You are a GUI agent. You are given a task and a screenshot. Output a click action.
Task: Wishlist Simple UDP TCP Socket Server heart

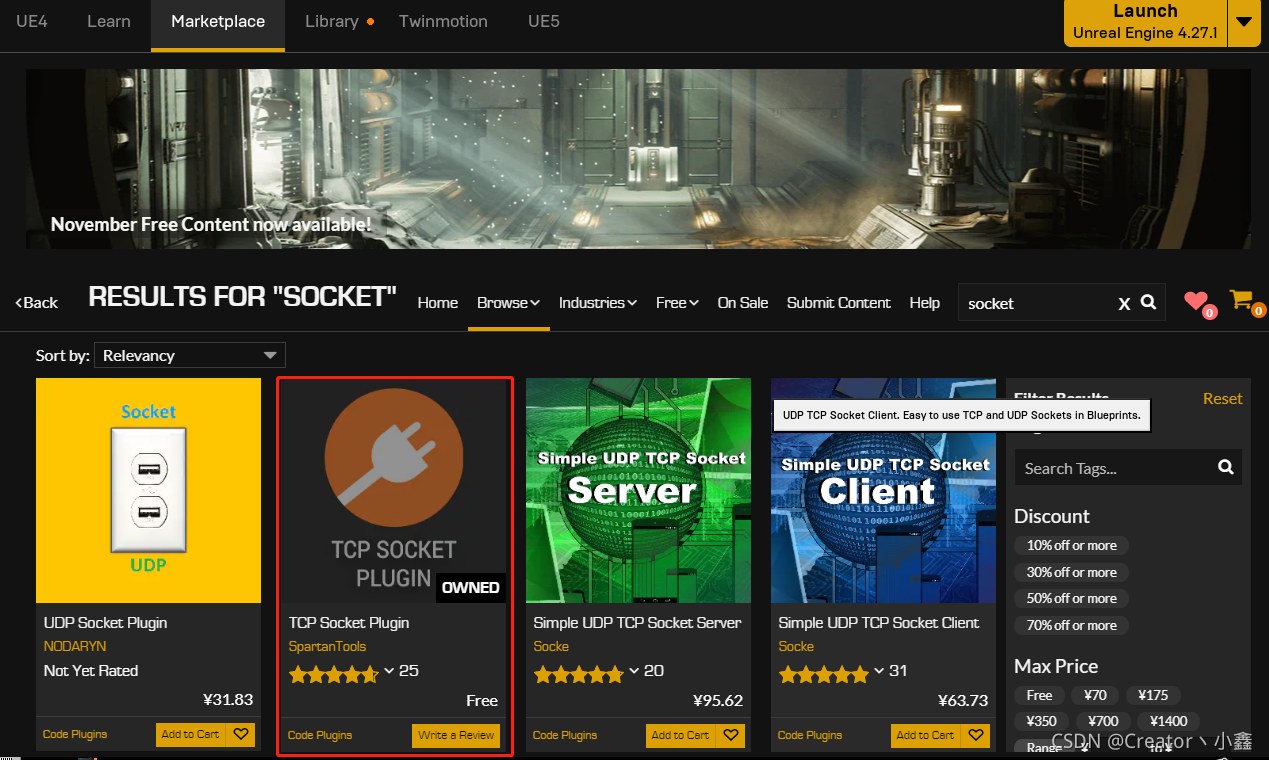pyautogui.click(x=731, y=735)
